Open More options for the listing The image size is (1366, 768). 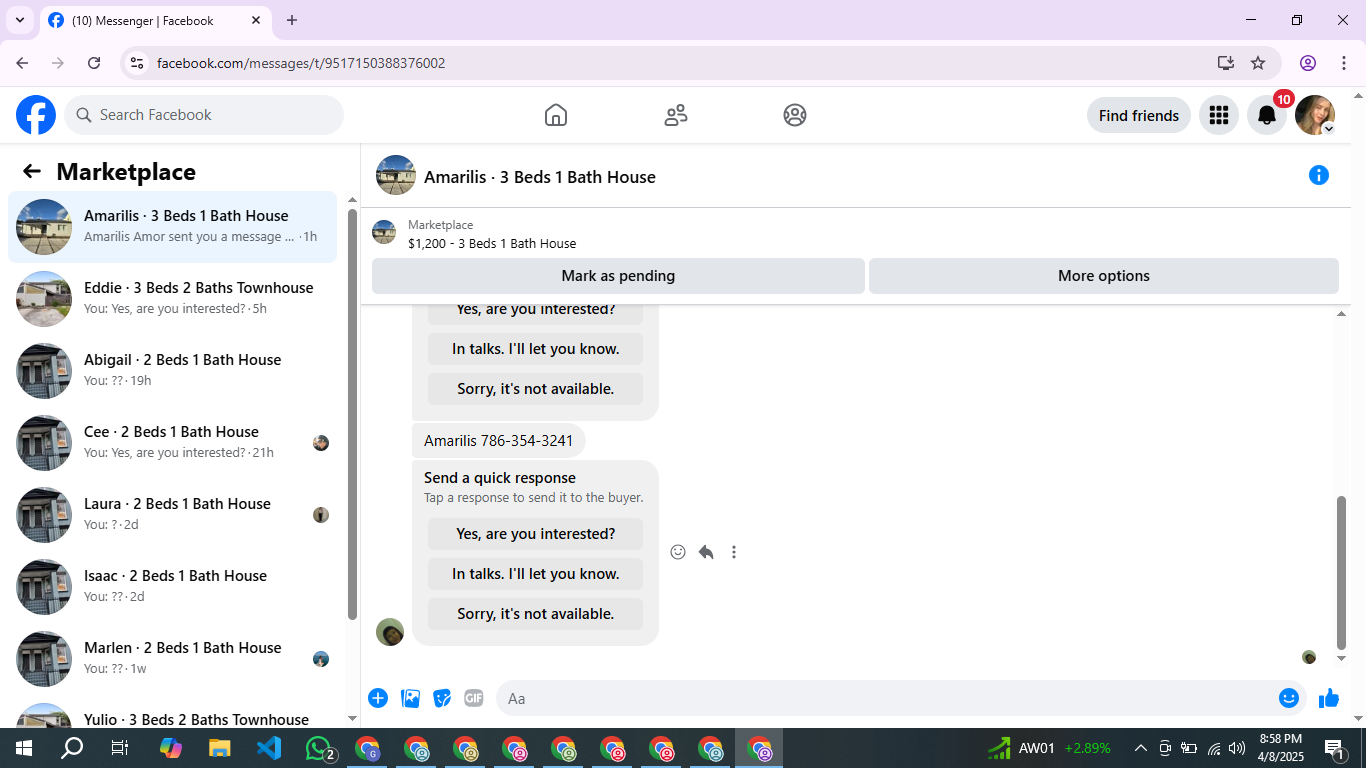click(x=1104, y=276)
